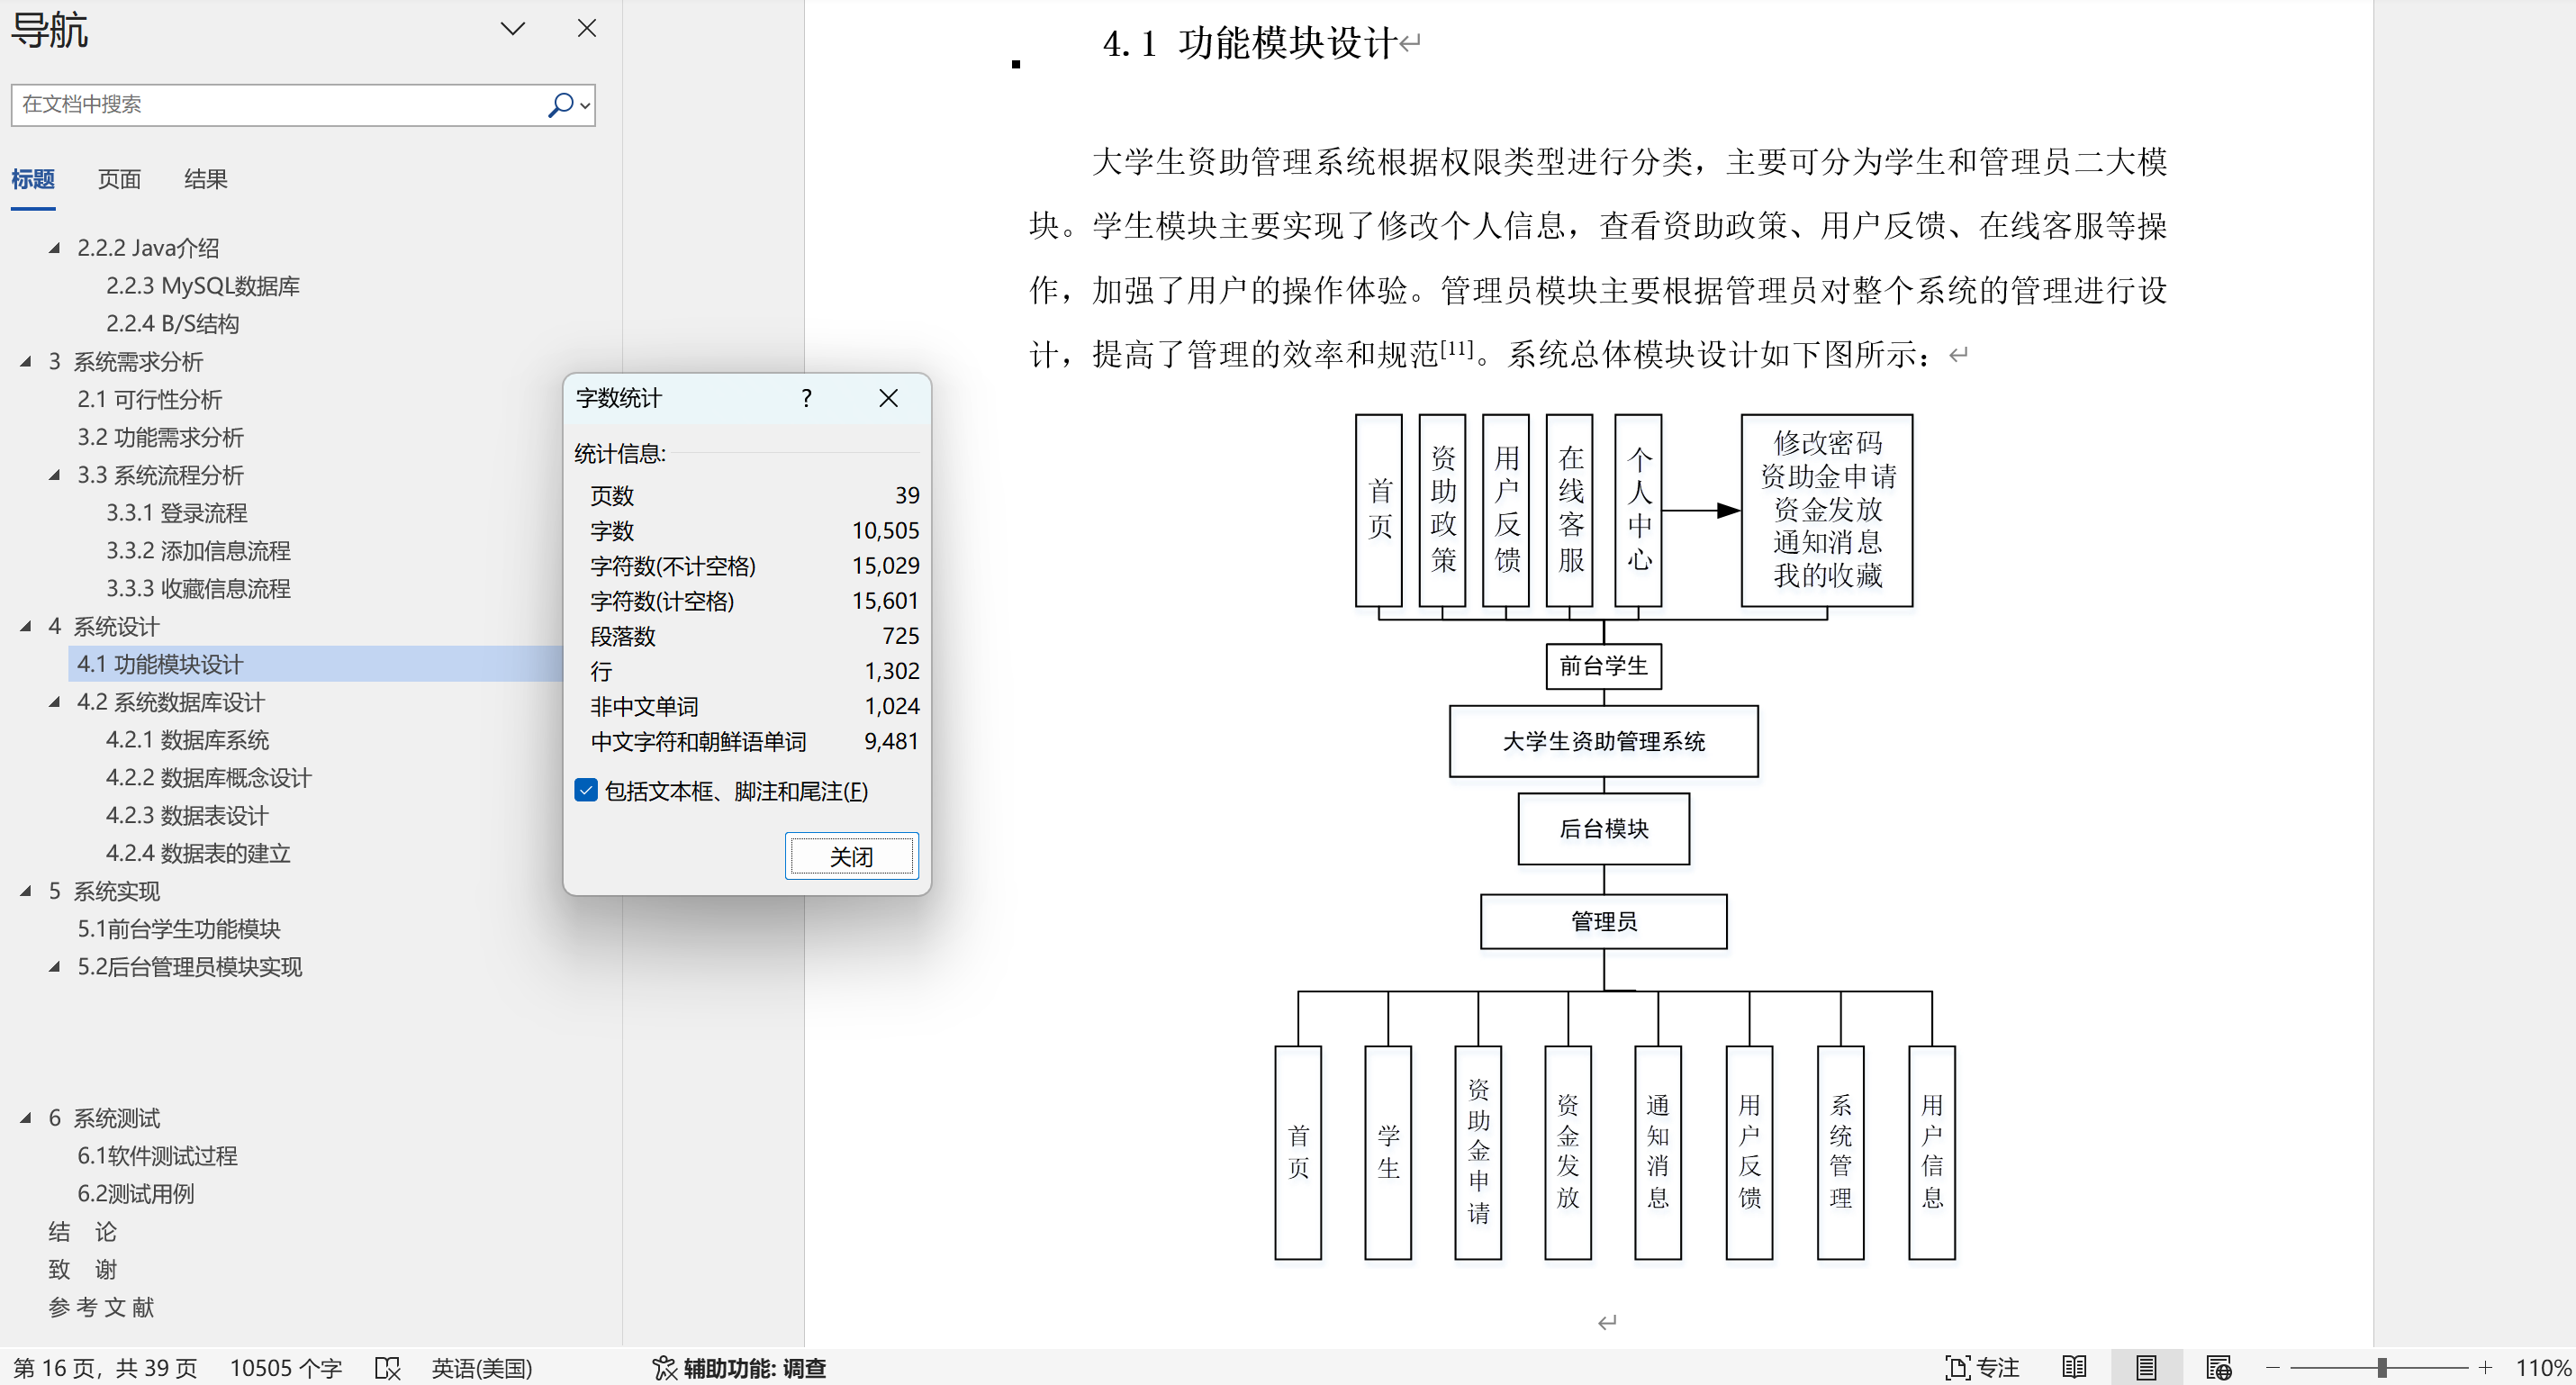Enable Focus mode in status bar
The height and width of the screenshot is (1385, 2576).
pos(1982,1367)
